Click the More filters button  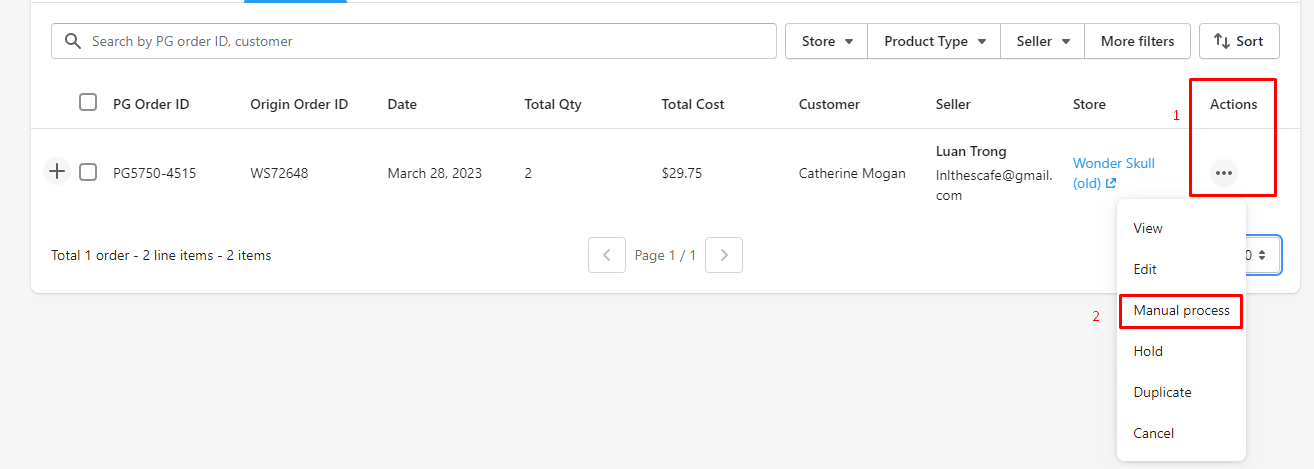tap(1137, 41)
